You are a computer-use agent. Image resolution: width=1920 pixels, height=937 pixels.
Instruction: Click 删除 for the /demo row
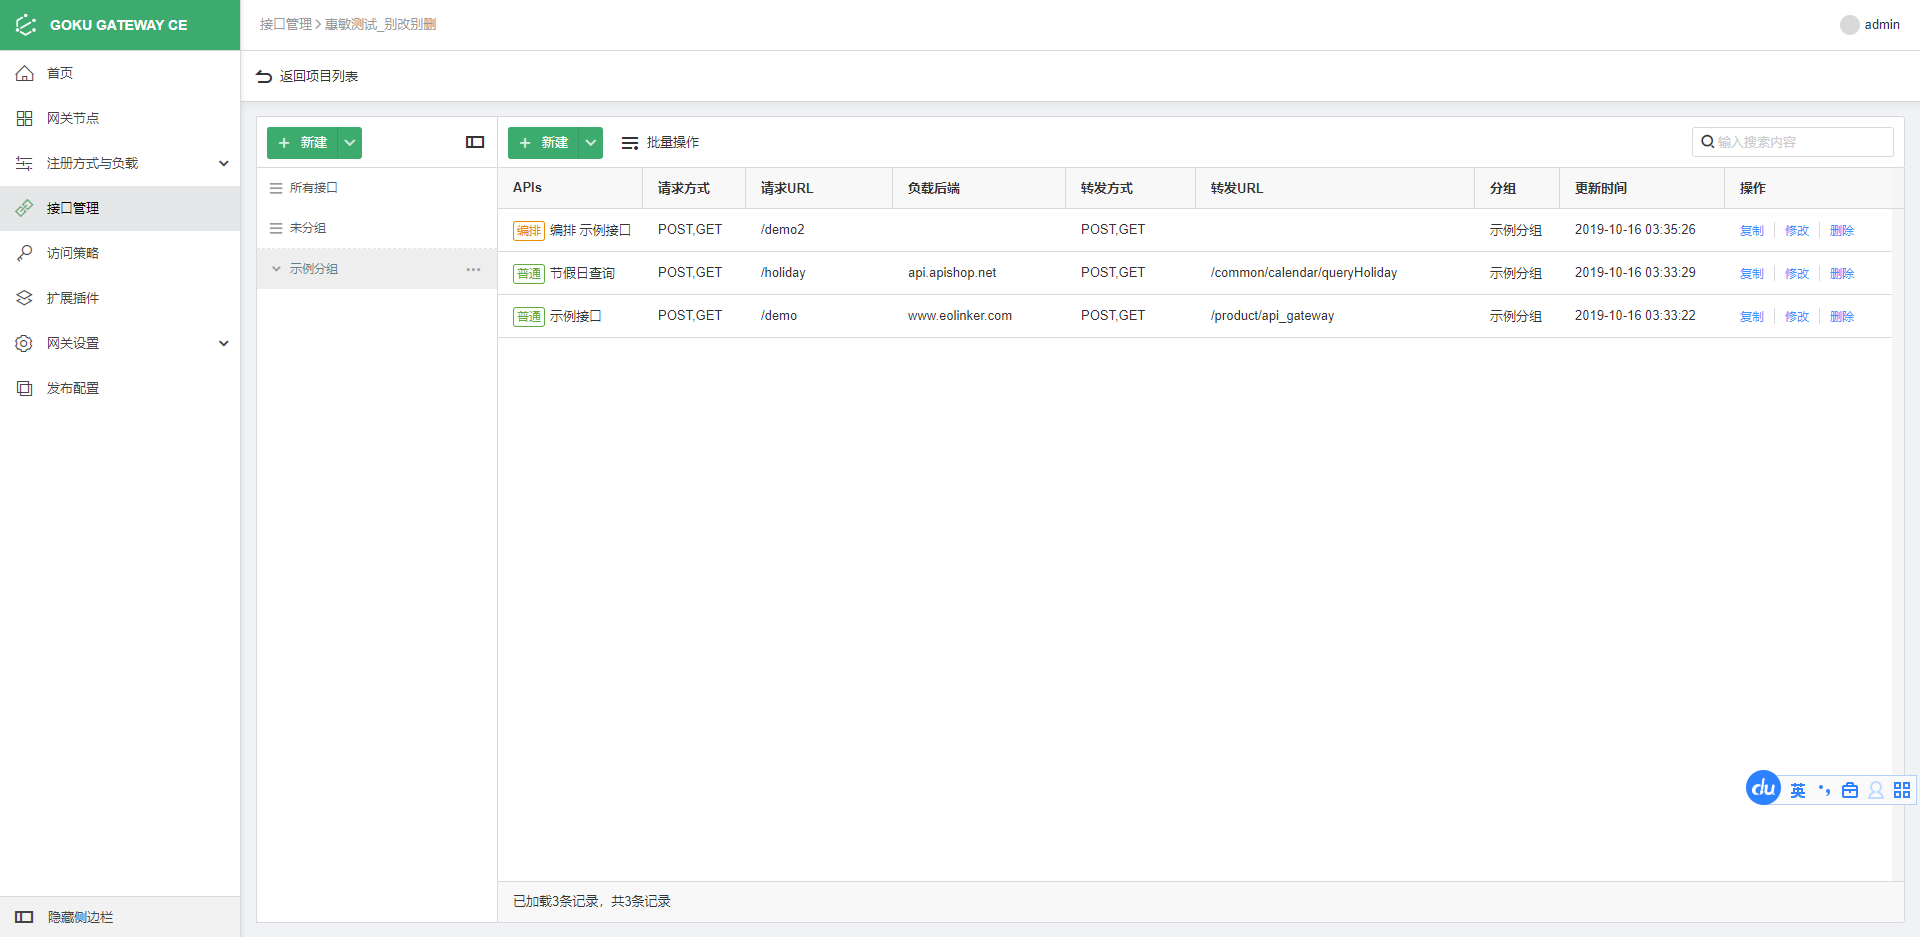(1842, 317)
